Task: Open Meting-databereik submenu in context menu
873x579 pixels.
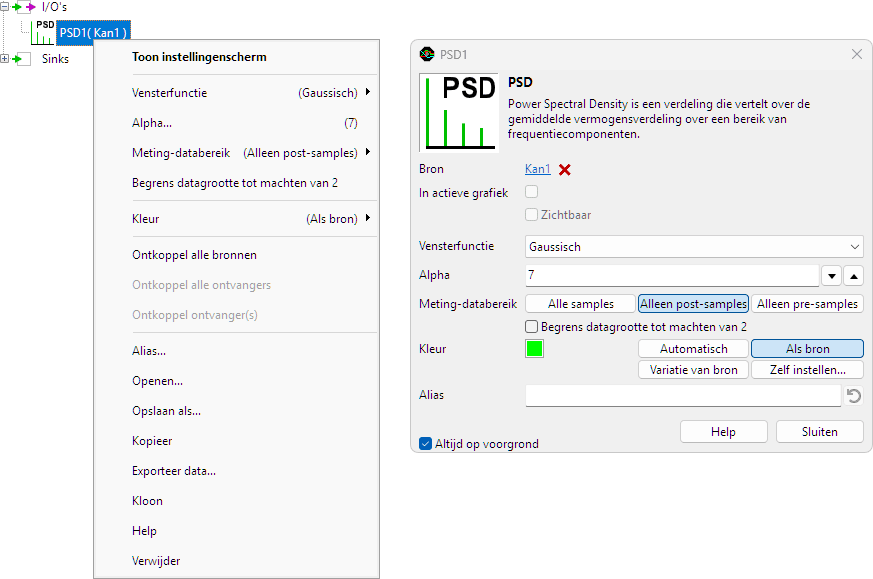Action: pos(237,153)
